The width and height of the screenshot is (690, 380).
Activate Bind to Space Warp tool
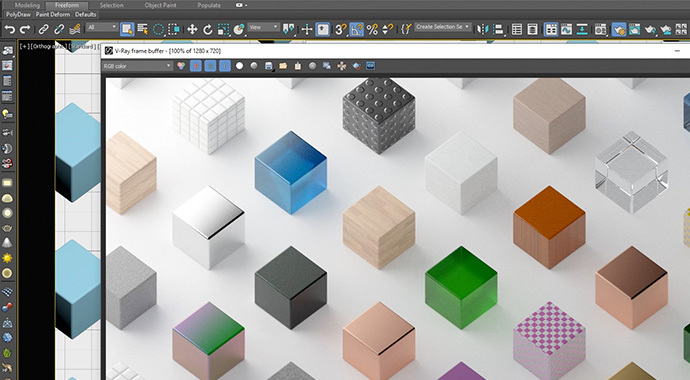(75, 29)
